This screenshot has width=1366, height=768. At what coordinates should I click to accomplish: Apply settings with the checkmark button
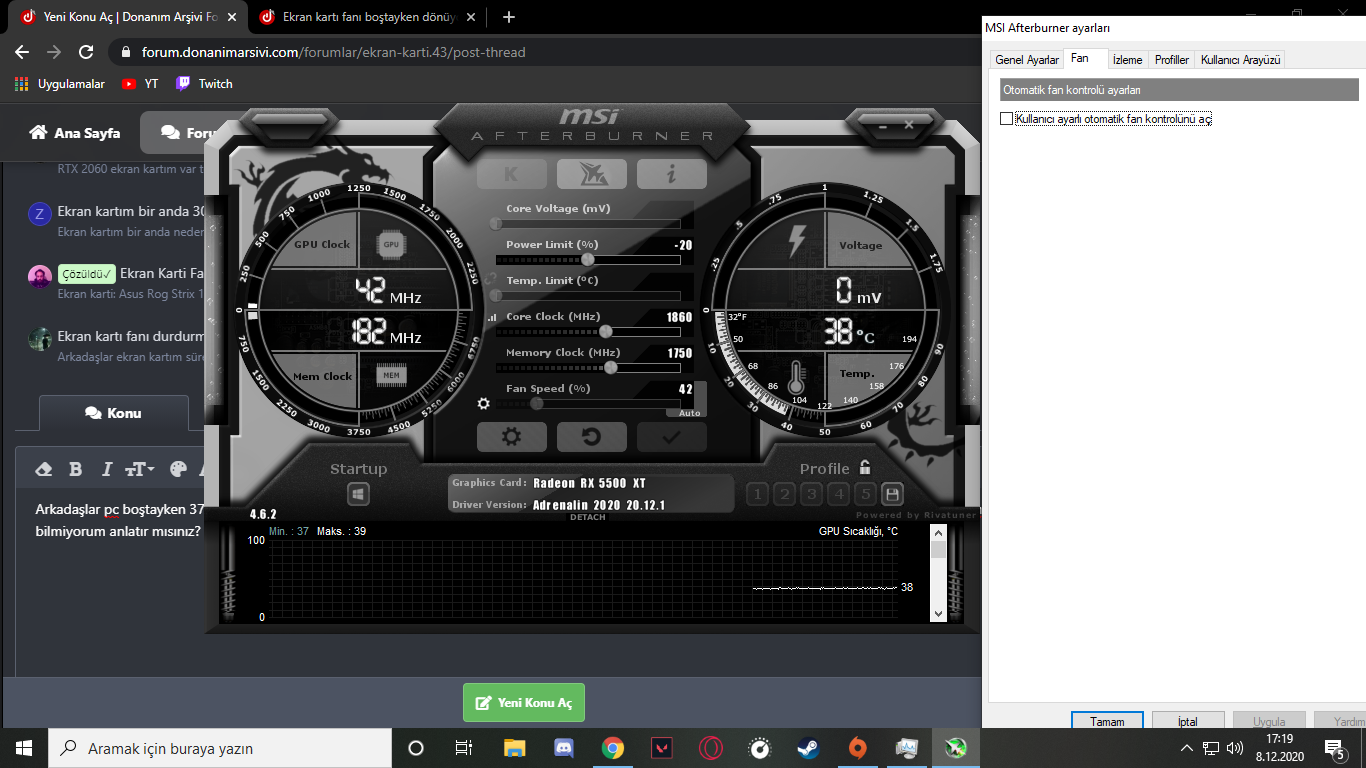click(671, 437)
